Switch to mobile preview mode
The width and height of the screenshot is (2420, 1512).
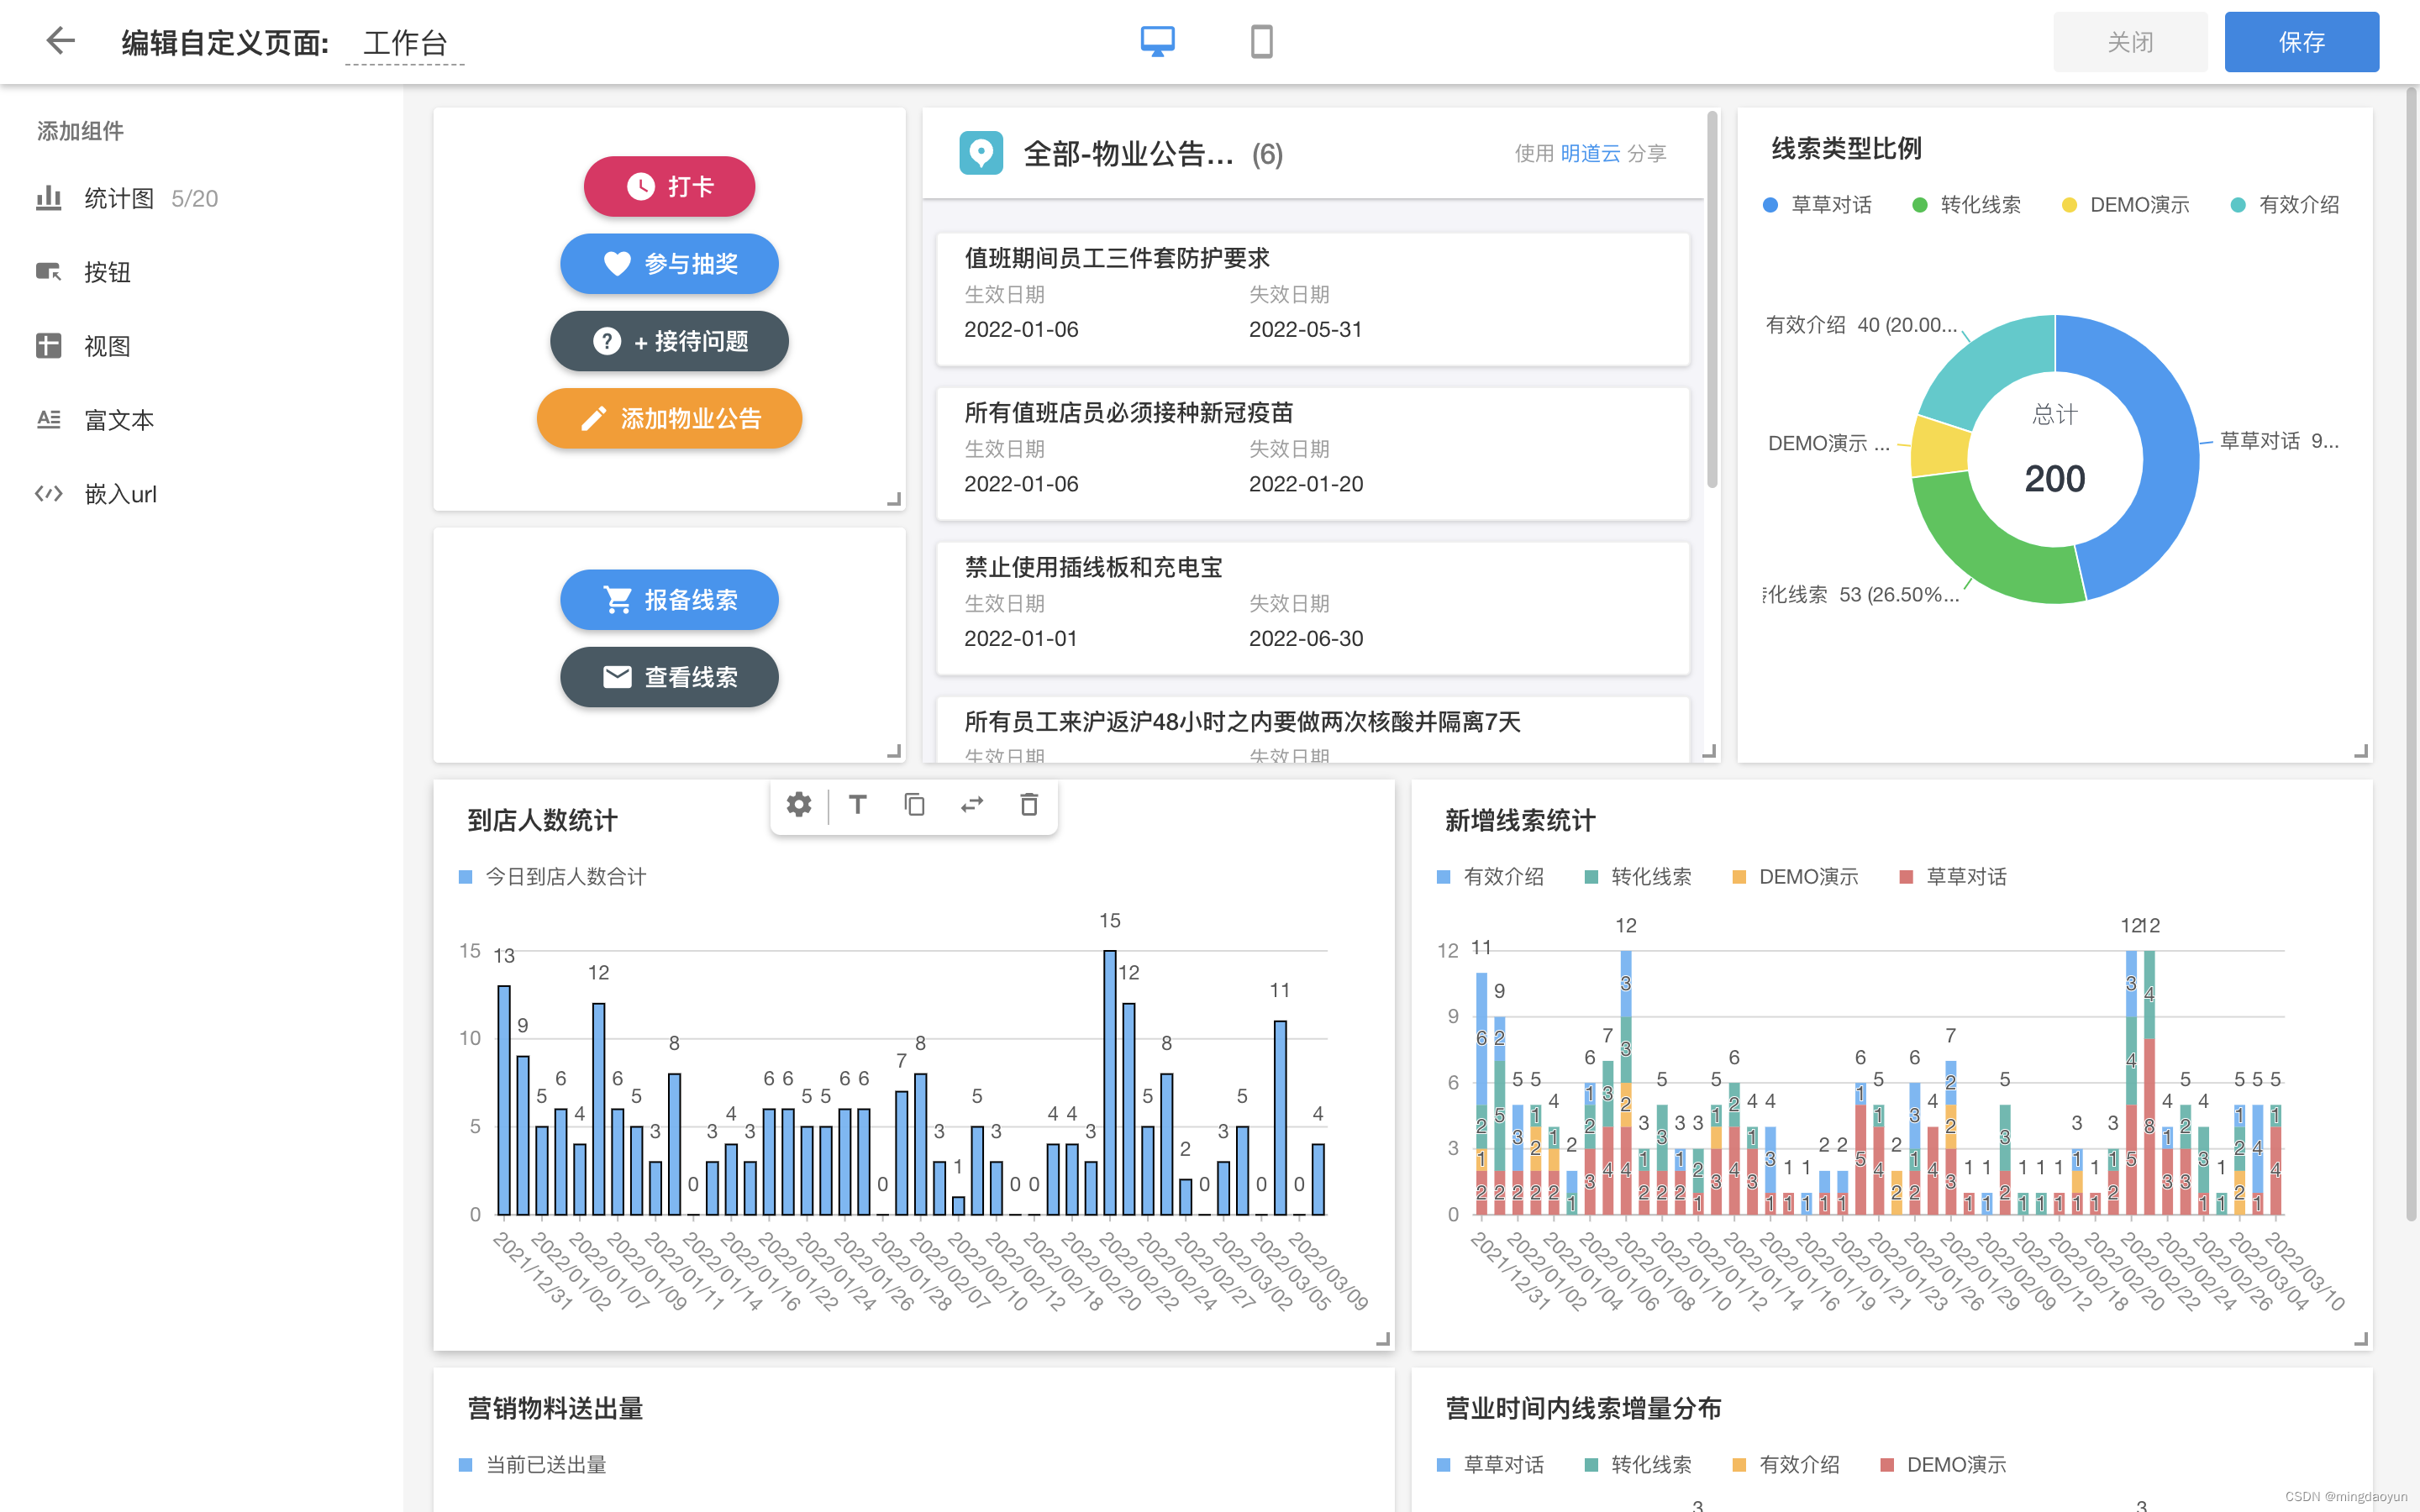[x=1261, y=41]
